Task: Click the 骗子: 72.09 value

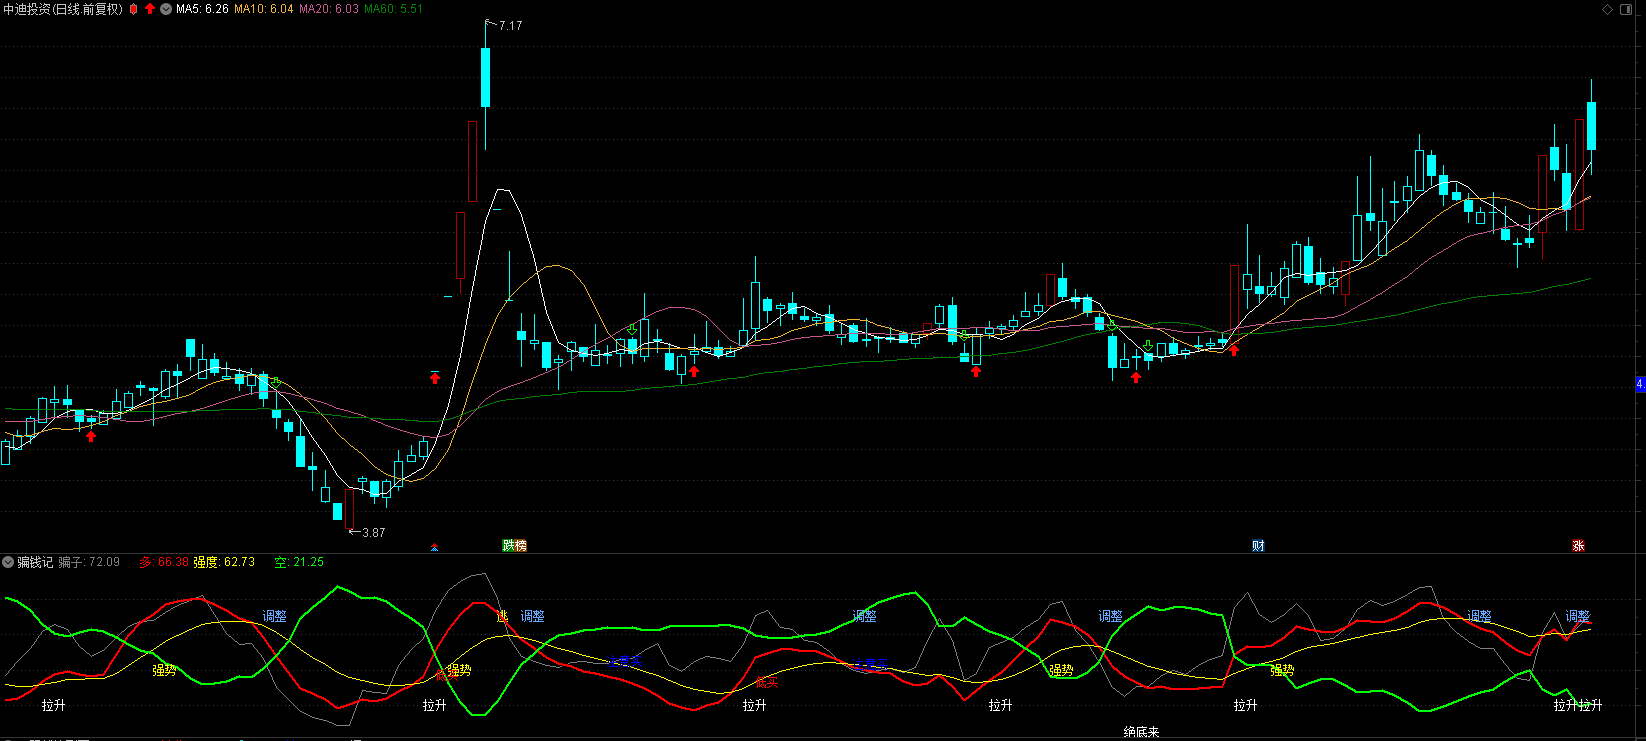Action: 89,562
